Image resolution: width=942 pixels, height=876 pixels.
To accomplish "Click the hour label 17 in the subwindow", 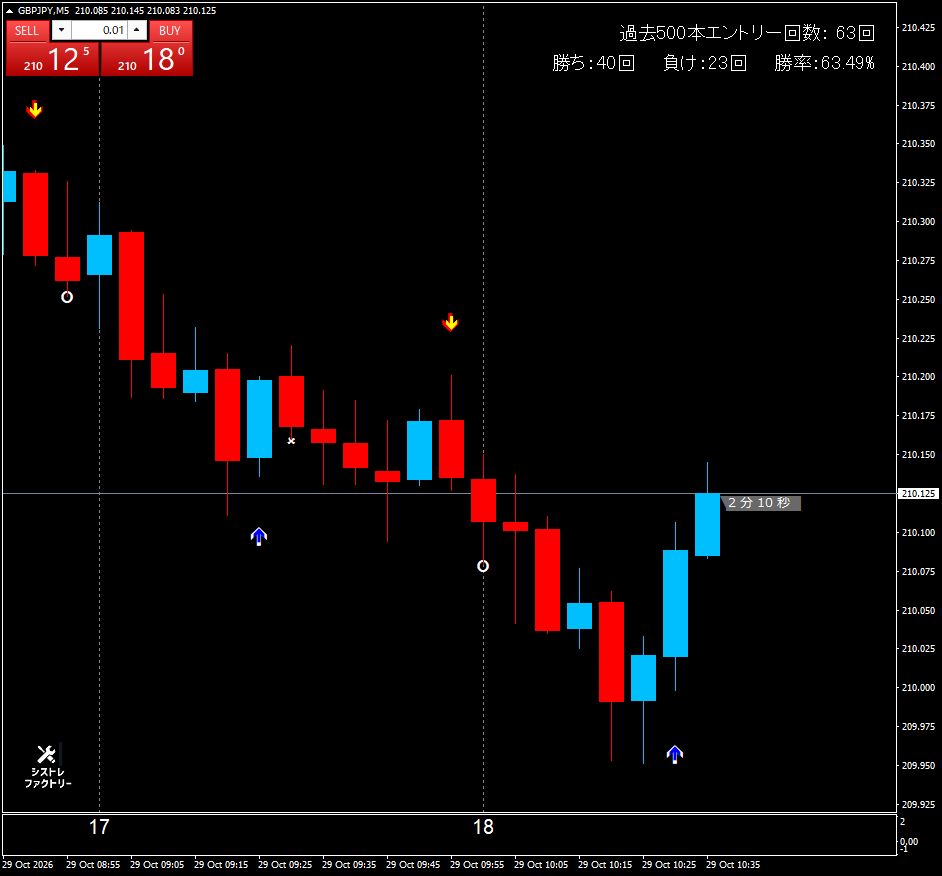I will (x=99, y=827).
